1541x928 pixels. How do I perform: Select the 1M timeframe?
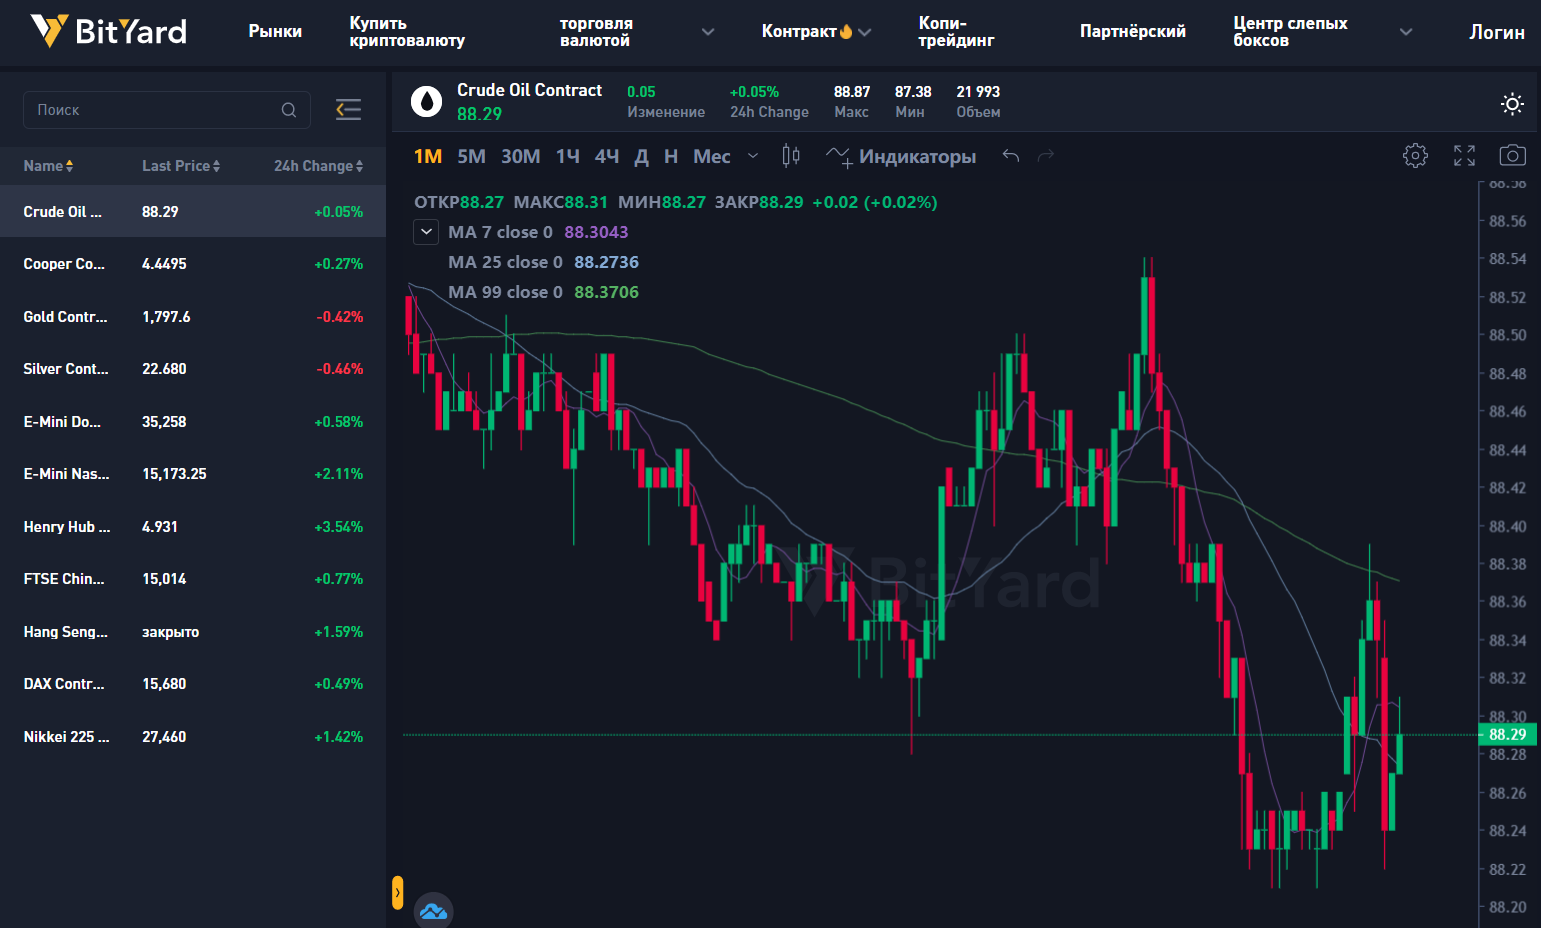428,156
